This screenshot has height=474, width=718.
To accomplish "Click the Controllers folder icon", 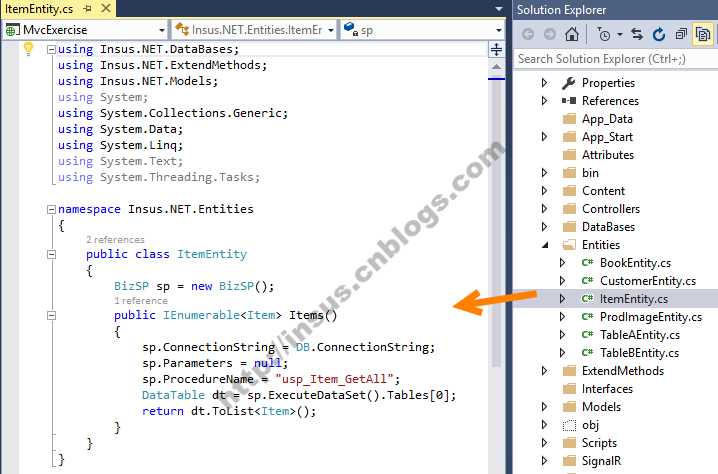I will [569, 209].
